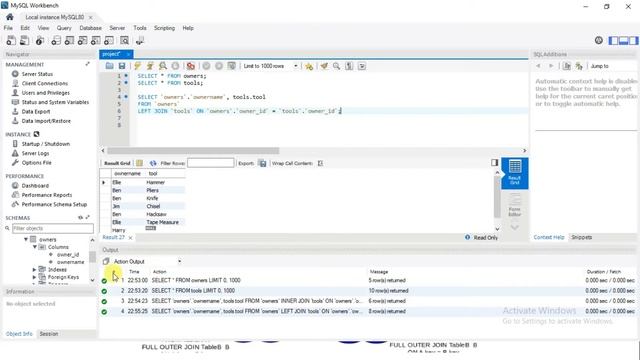
Task: Toggle the result side panel visibility
Action: (x=494, y=162)
